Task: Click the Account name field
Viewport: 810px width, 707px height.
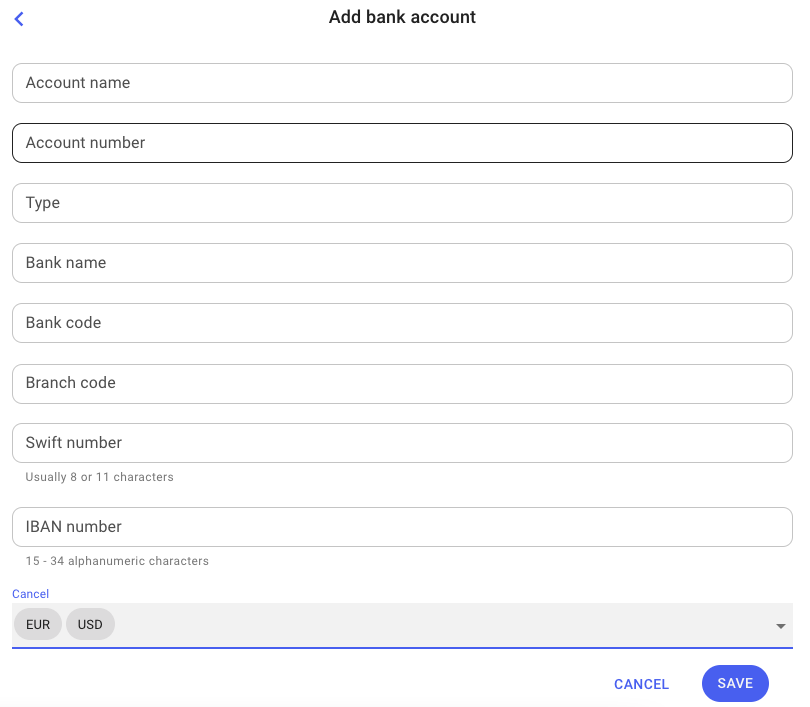Action: pyautogui.click(x=402, y=83)
